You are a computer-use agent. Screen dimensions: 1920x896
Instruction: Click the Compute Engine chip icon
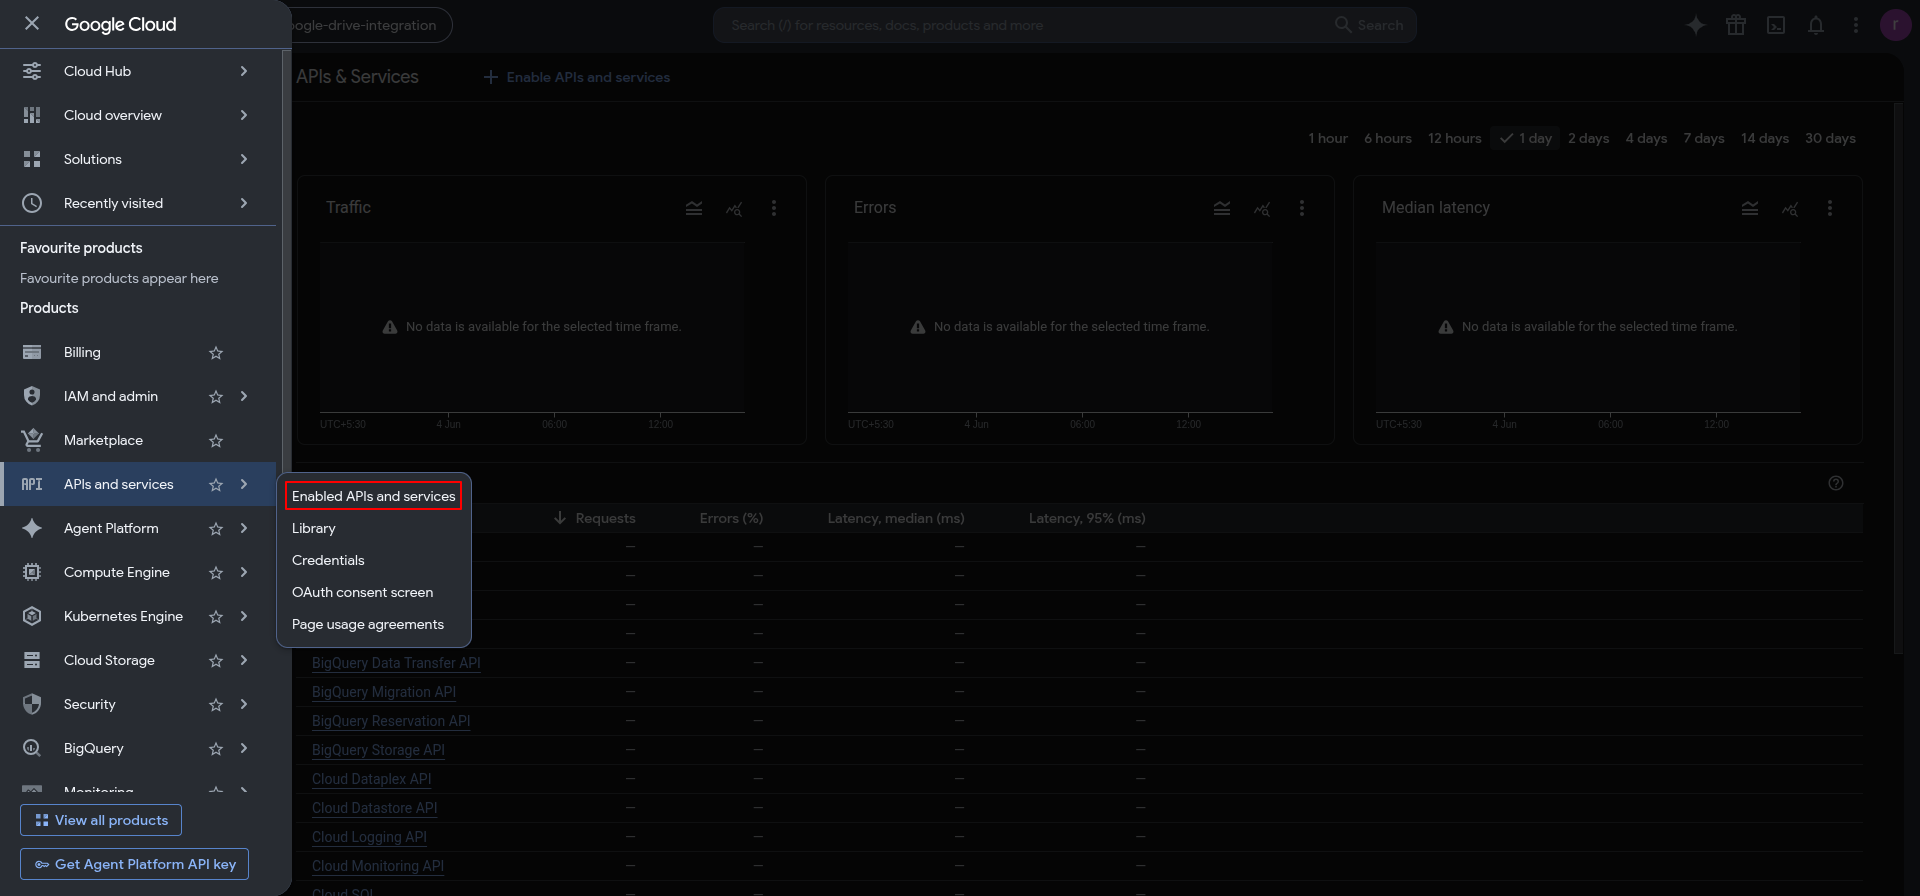[32, 572]
